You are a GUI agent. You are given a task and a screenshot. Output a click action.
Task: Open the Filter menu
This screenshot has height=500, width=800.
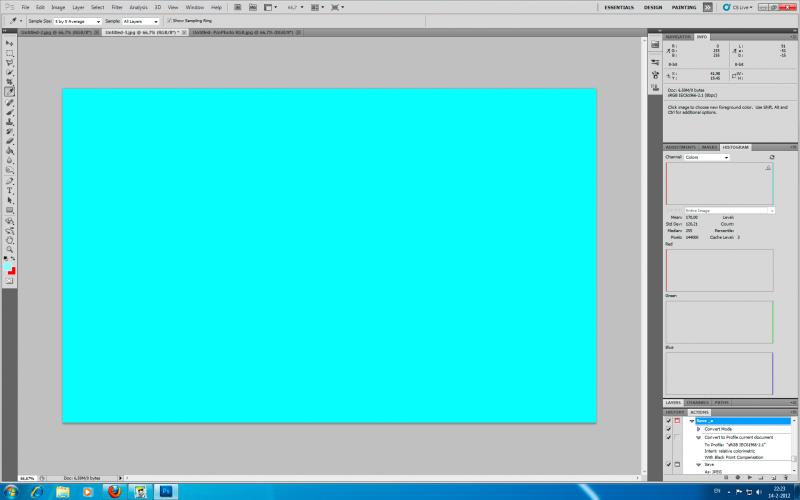[117, 8]
